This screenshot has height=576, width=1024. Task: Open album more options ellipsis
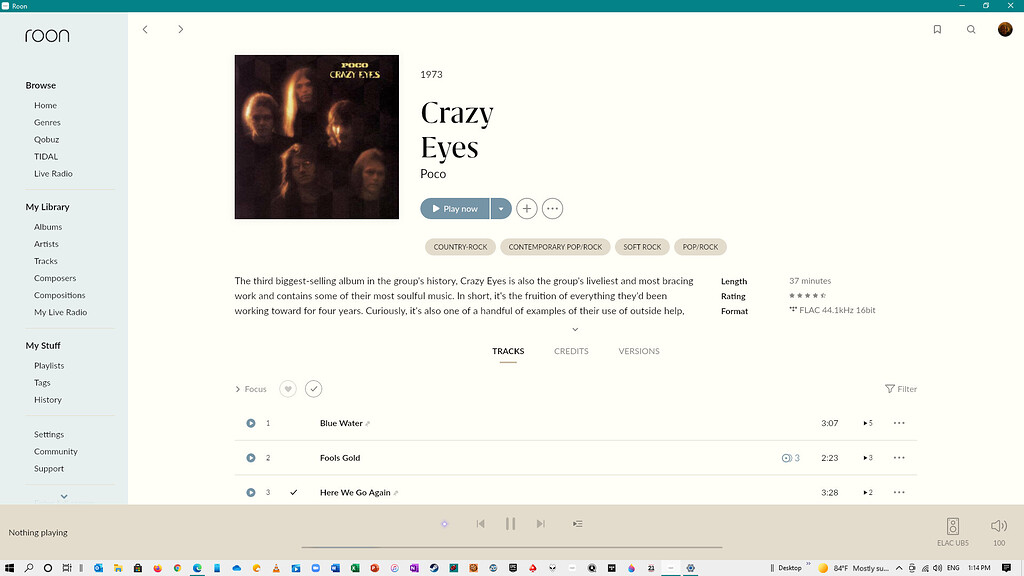coord(552,208)
